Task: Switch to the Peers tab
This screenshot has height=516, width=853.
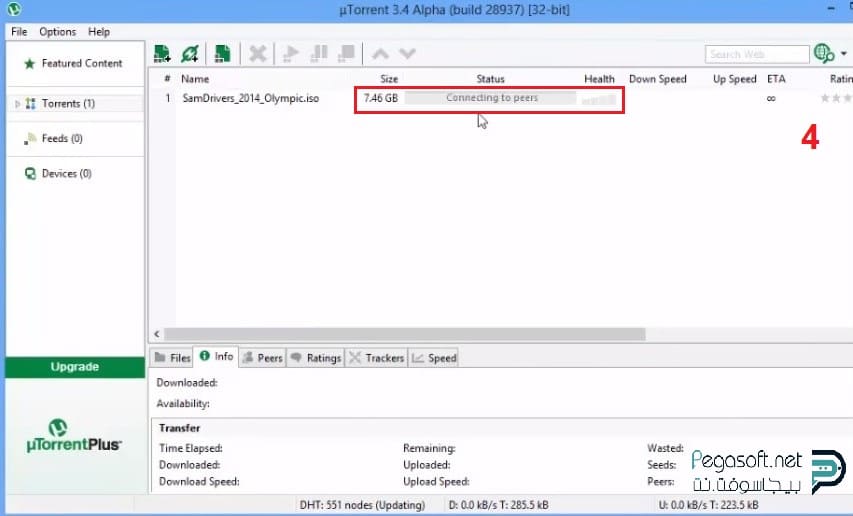Action: 262,358
